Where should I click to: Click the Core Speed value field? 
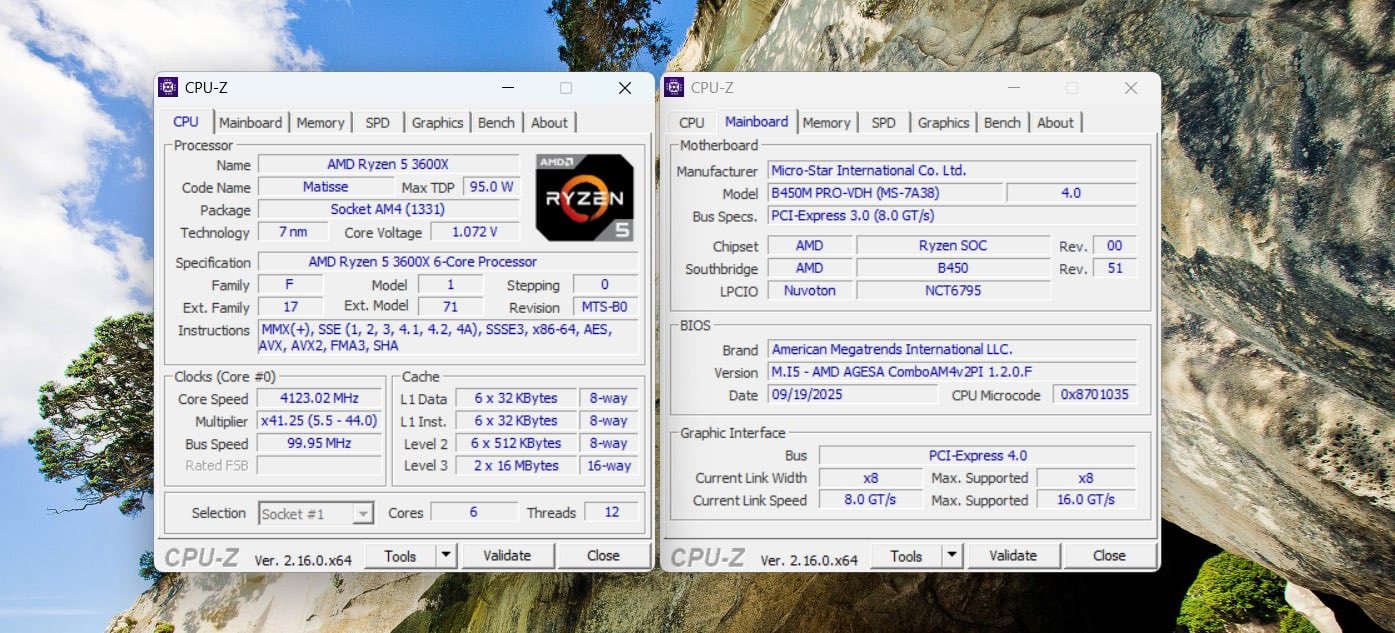coord(319,399)
